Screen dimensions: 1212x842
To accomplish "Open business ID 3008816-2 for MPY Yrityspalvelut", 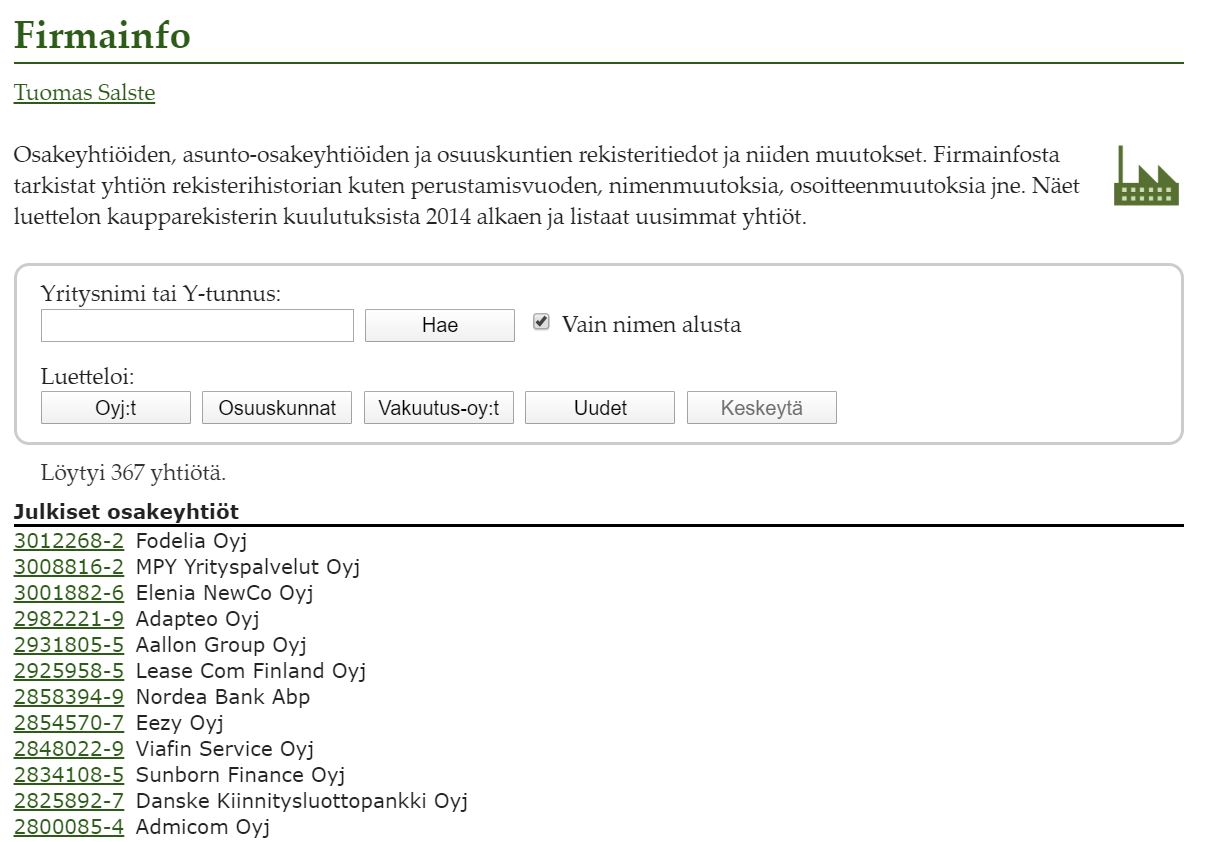I will click(x=69, y=567).
